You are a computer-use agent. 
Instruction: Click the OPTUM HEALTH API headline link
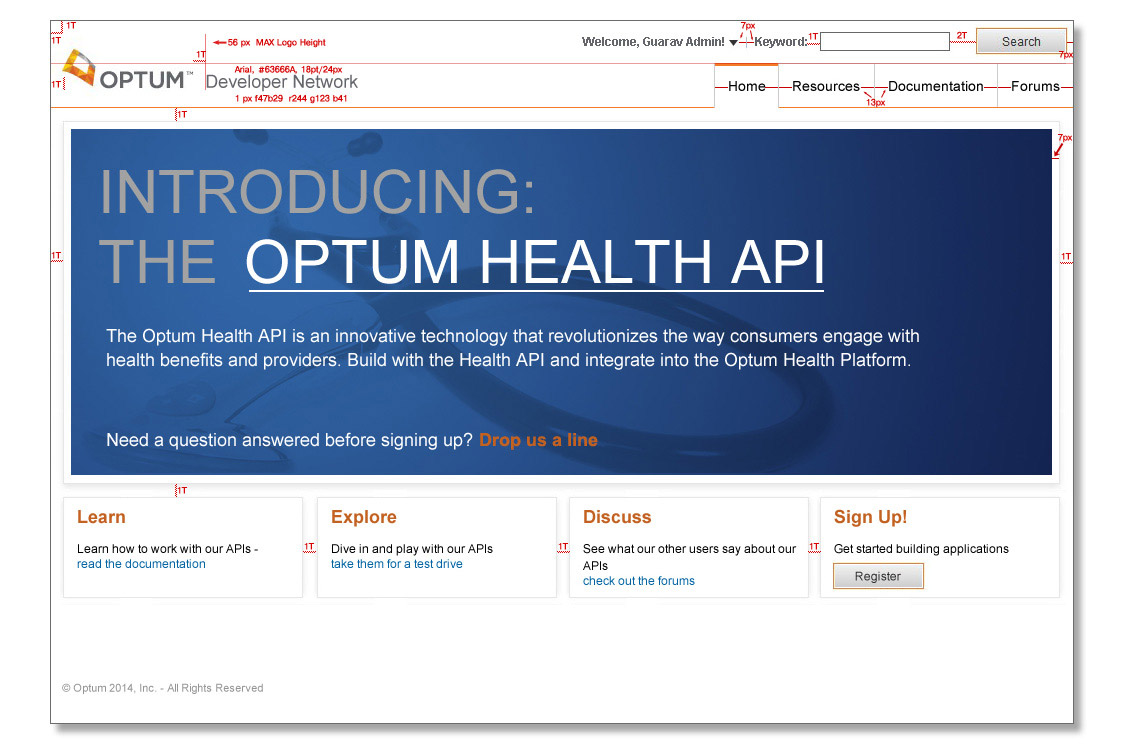tap(534, 262)
